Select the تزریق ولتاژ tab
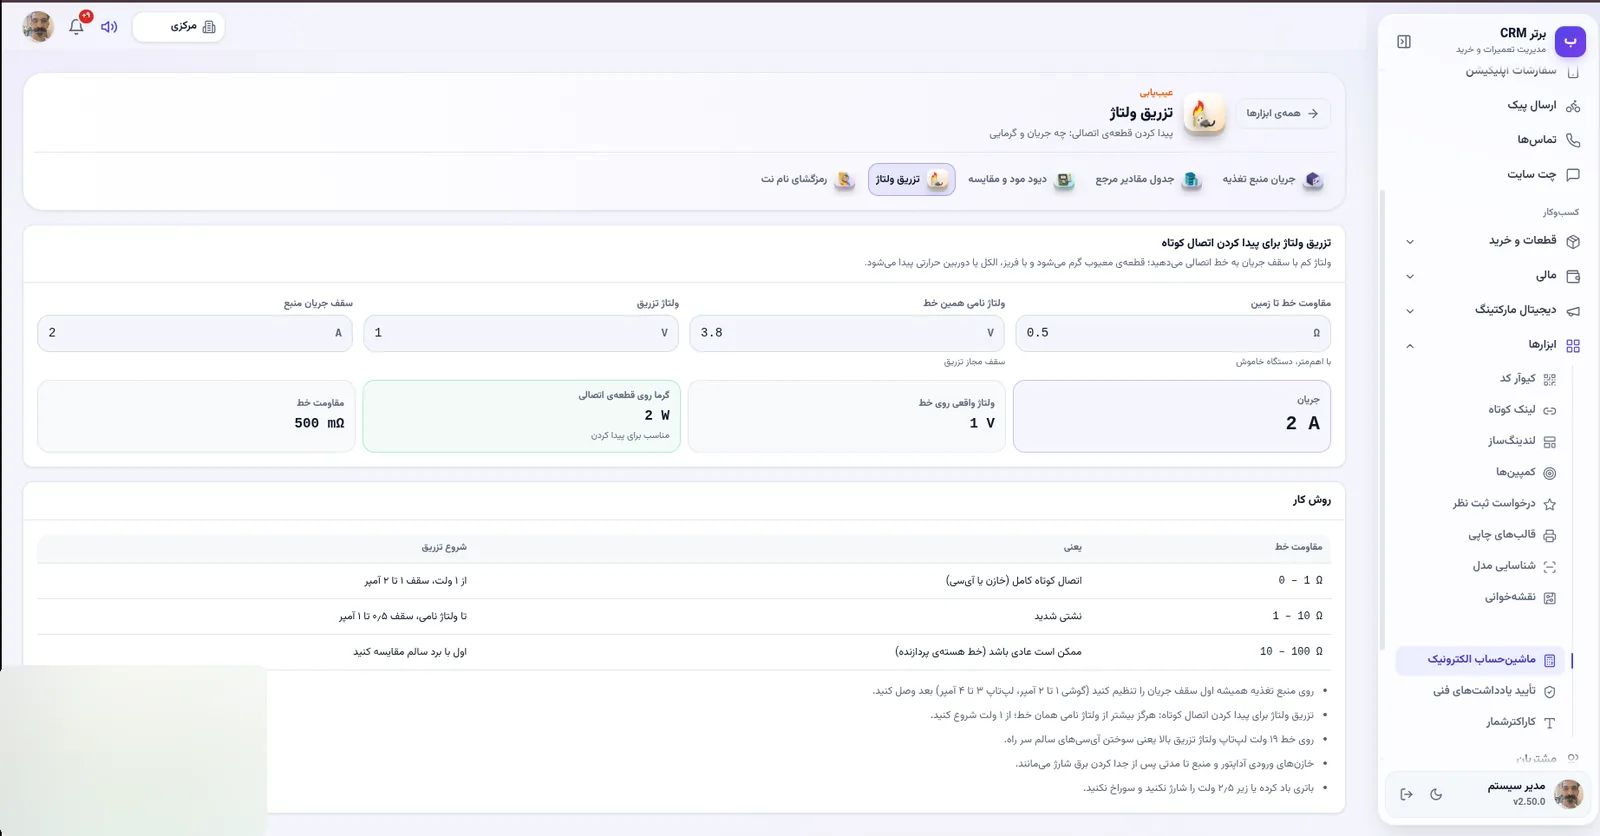1600x836 pixels. (911, 180)
